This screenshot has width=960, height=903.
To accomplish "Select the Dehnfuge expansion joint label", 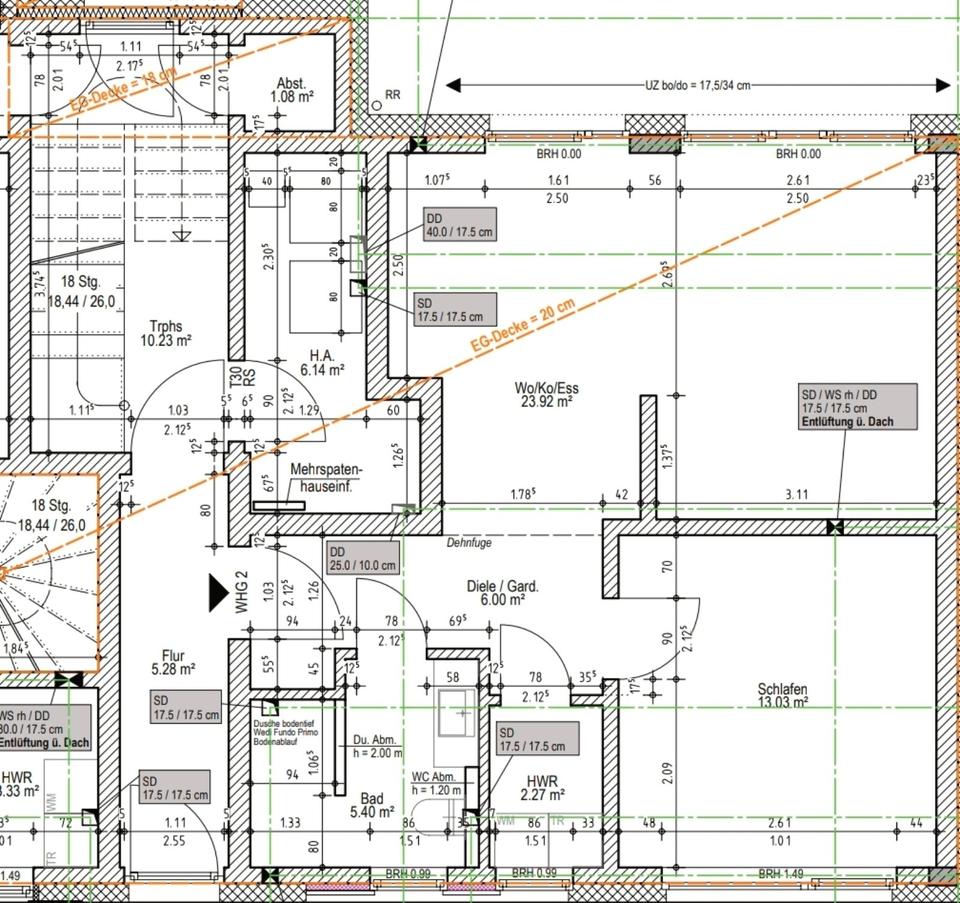I will pyautogui.click(x=471, y=541).
